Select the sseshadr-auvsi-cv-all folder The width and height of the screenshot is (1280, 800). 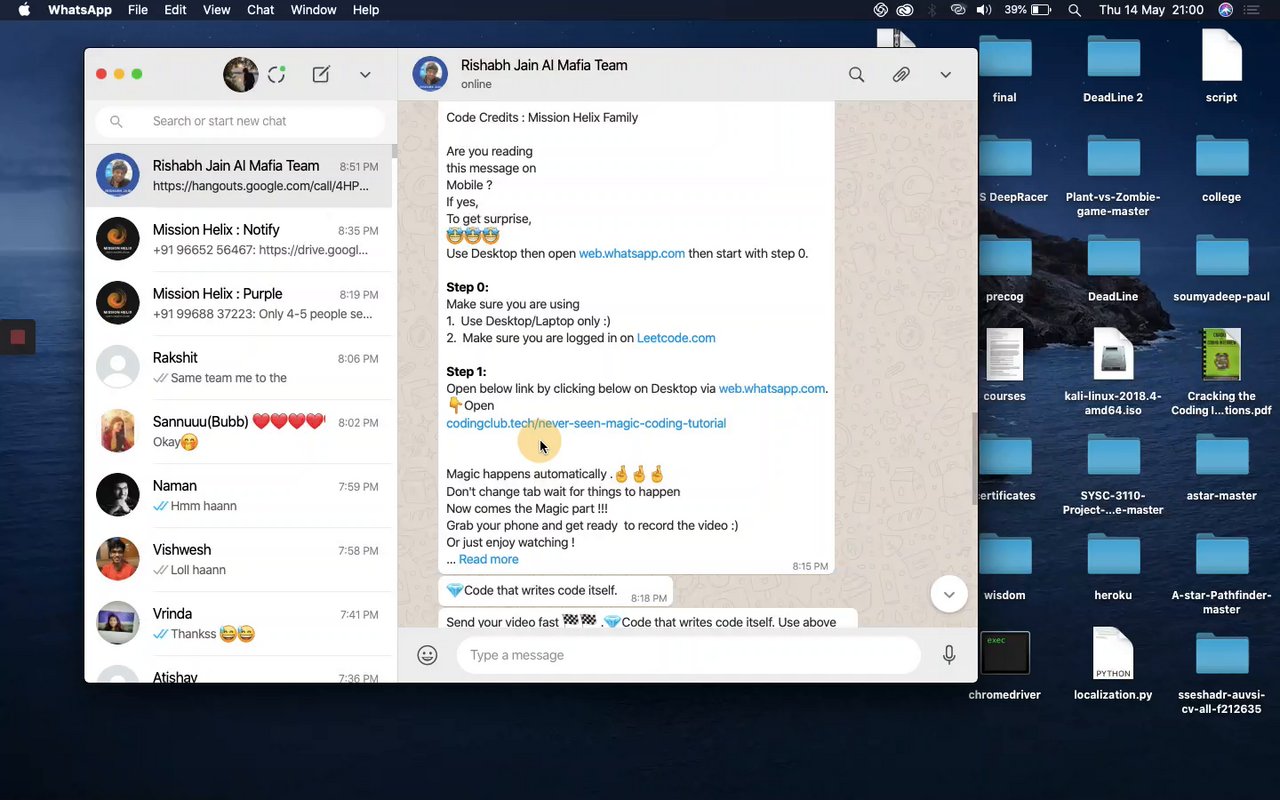pyautogui.click(x=1221, y=673)
